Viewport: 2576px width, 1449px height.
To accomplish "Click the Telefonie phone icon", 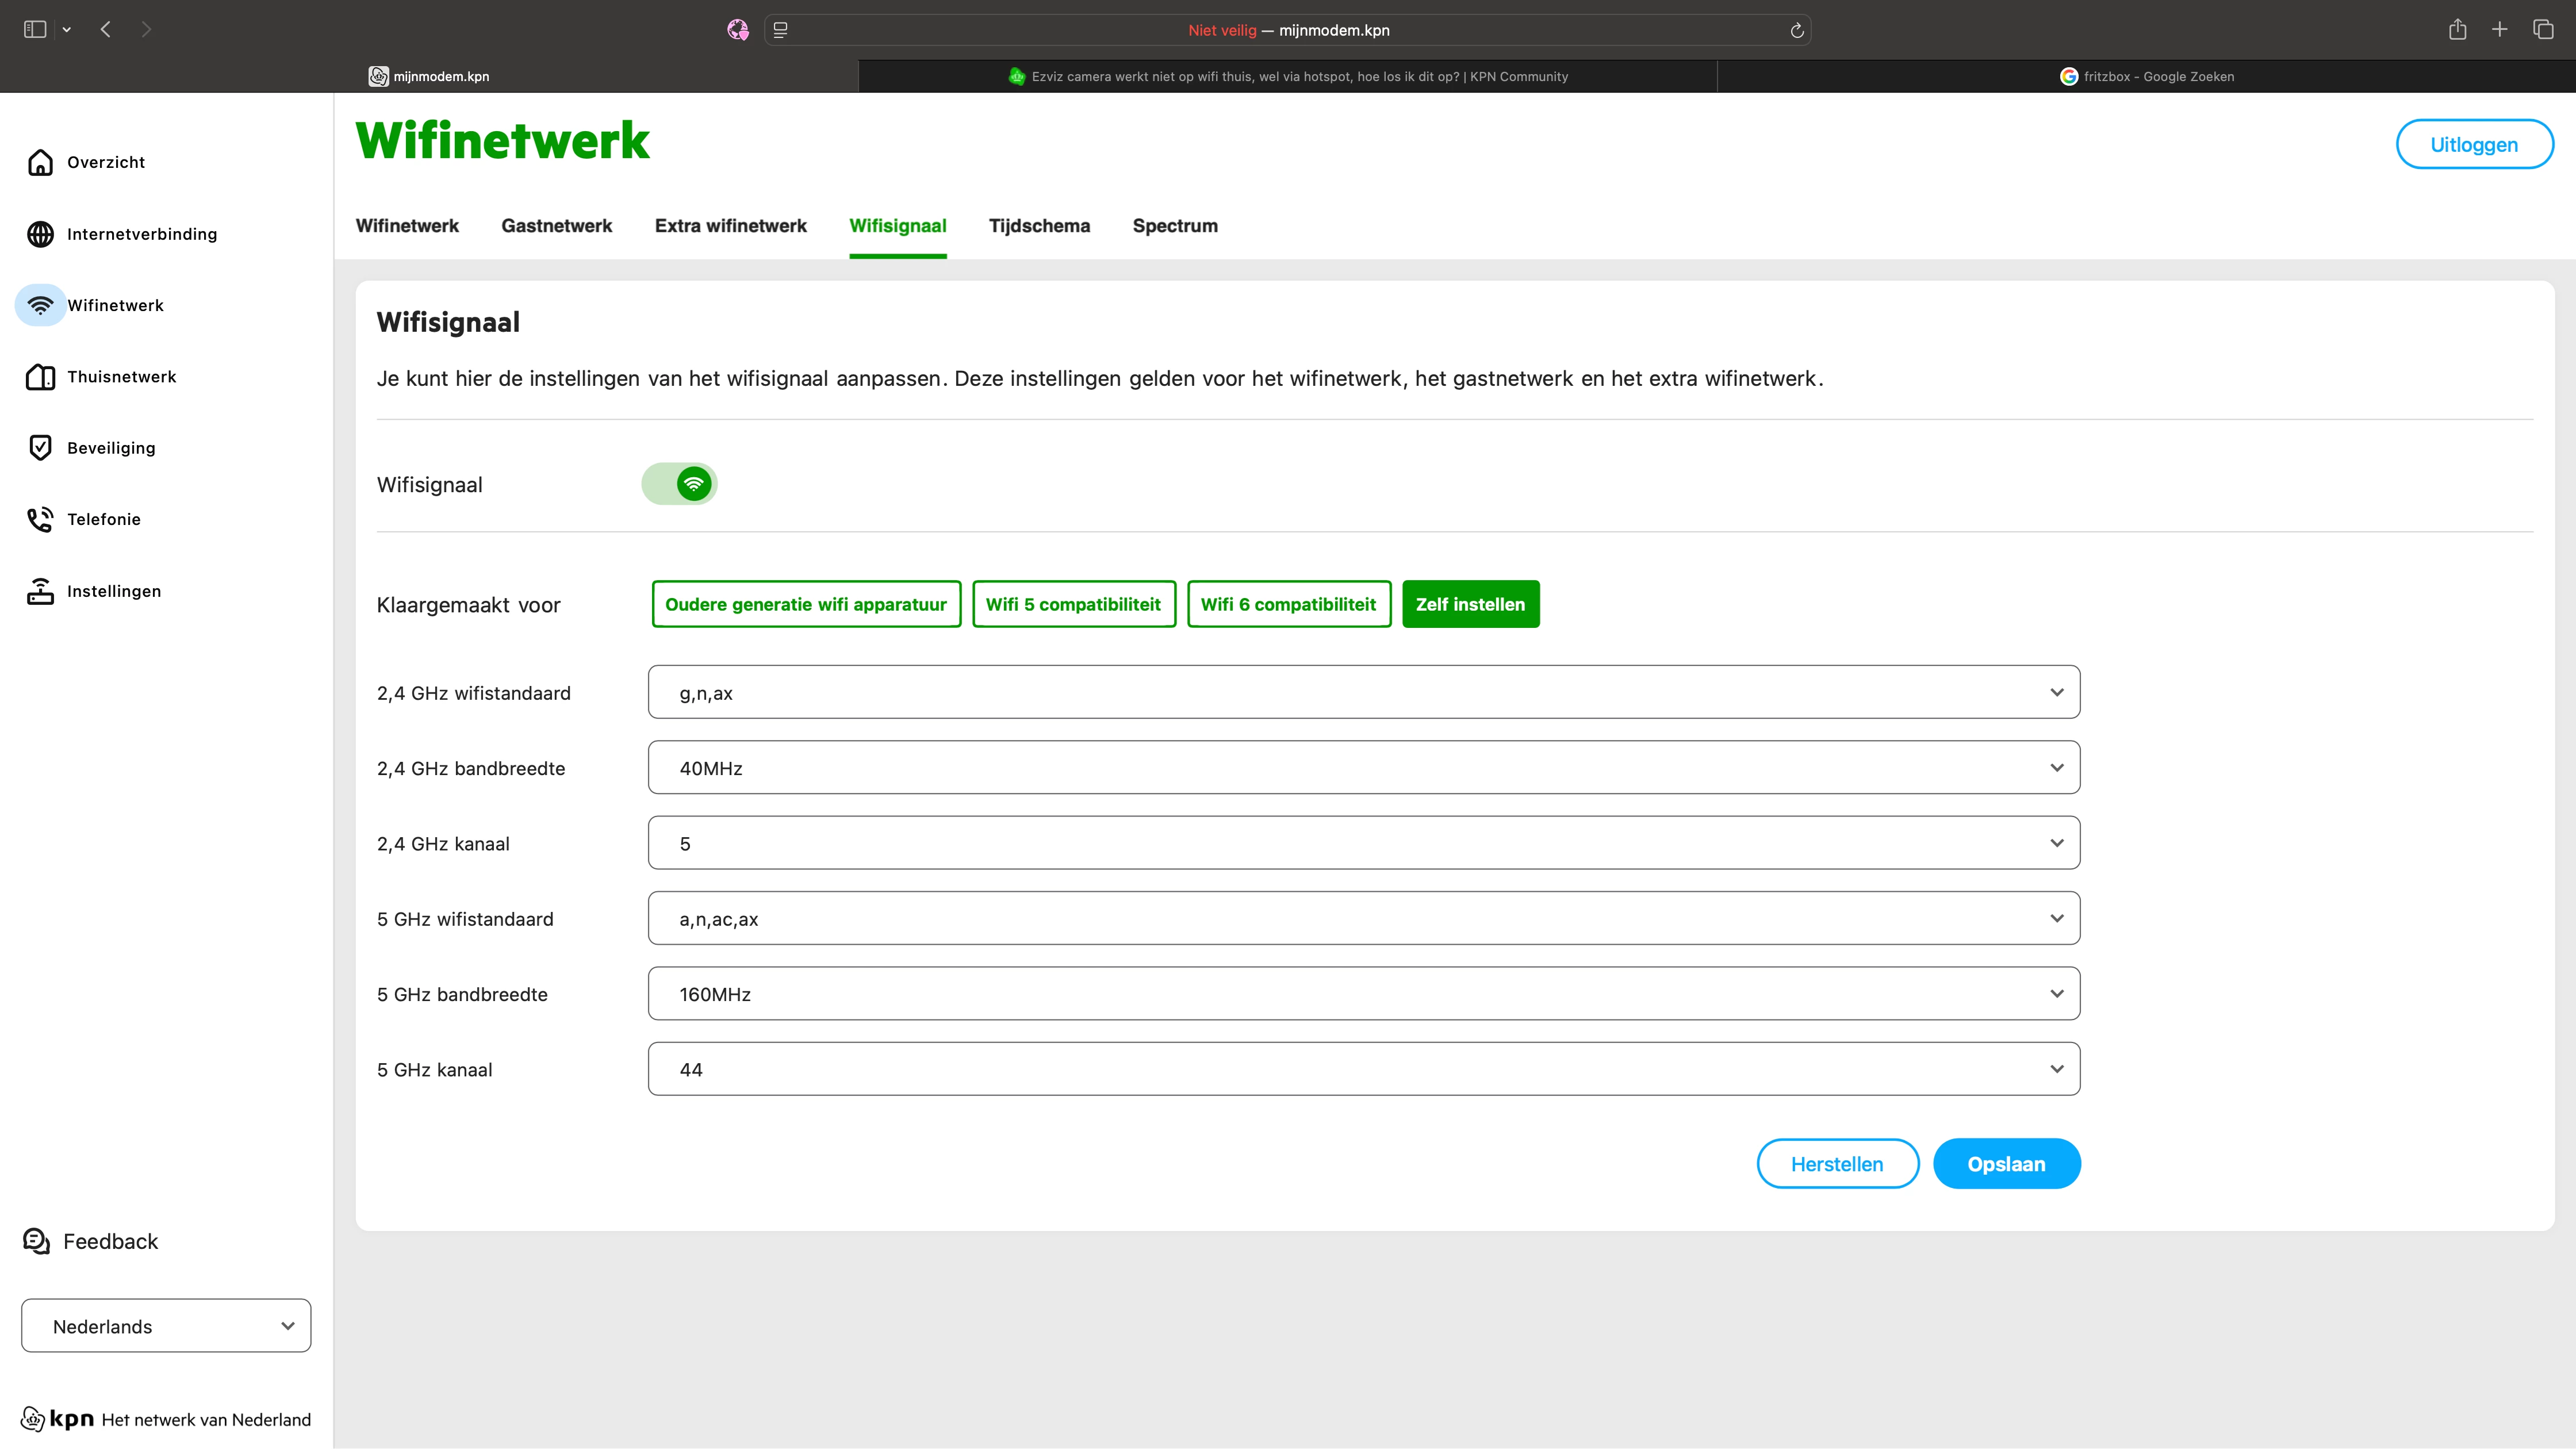I will 40,519.
